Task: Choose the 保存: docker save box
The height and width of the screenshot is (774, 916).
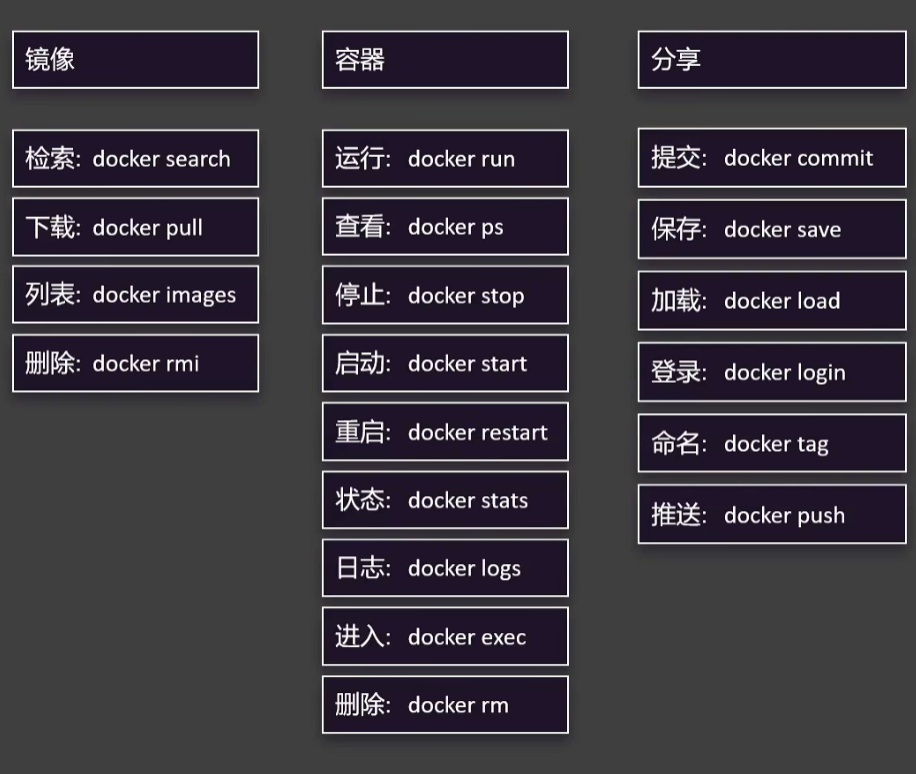Action: pyautogui.click(x=772, y=229)
